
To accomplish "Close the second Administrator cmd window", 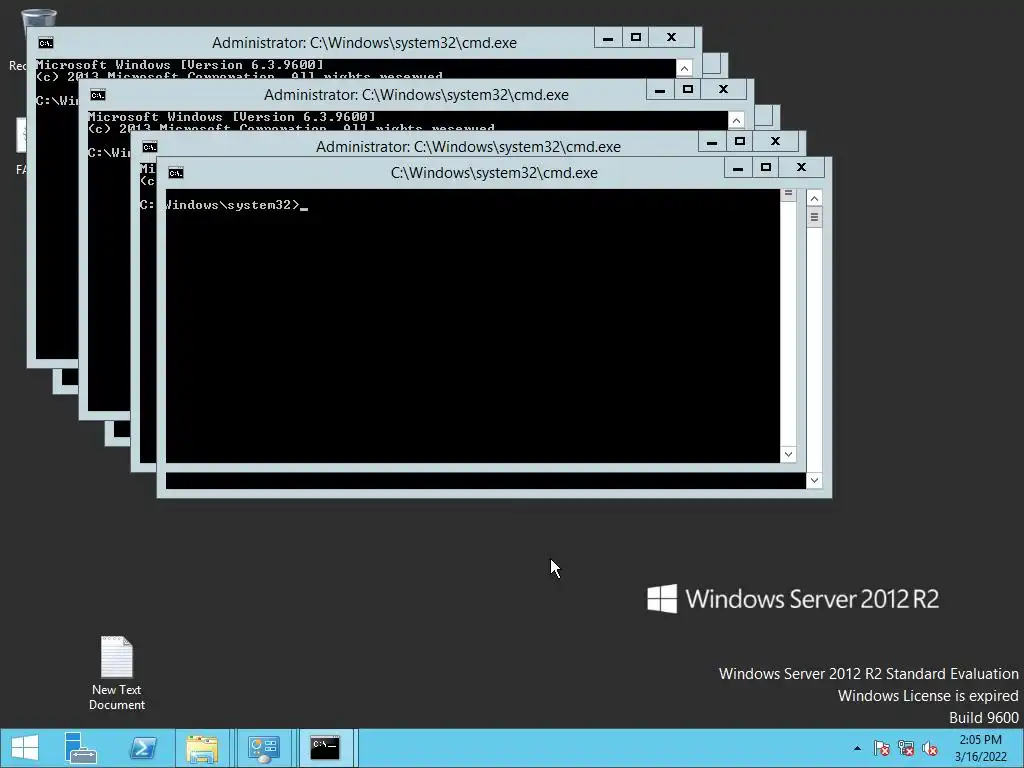I will click(724, 89).
